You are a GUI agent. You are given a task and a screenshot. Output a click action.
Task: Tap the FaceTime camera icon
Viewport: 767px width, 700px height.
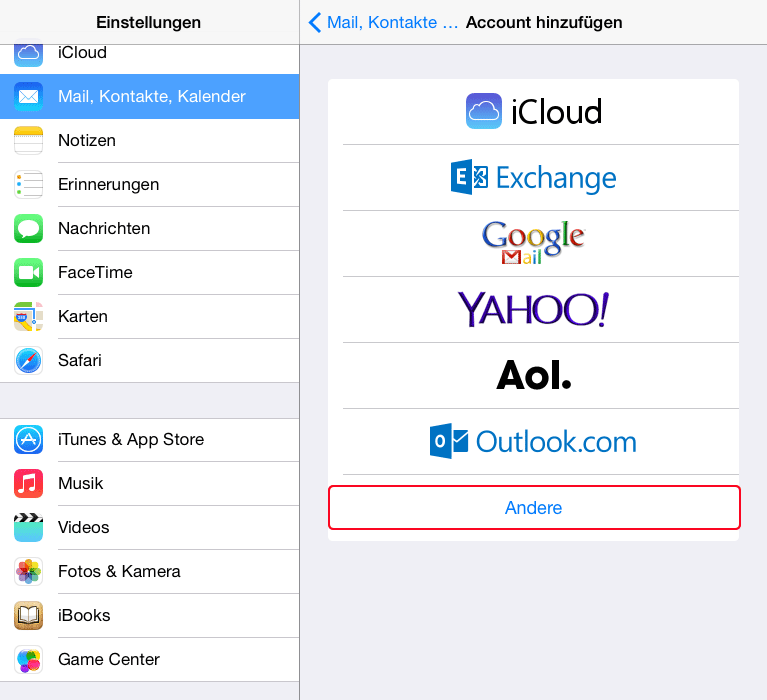click(x=28, y=272)
